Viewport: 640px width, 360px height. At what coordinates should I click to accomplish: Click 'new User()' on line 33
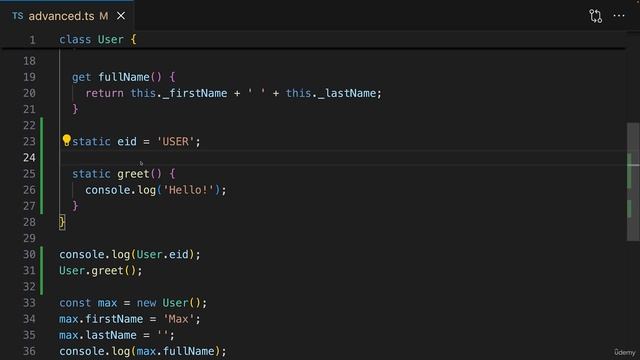click(169, 303)
